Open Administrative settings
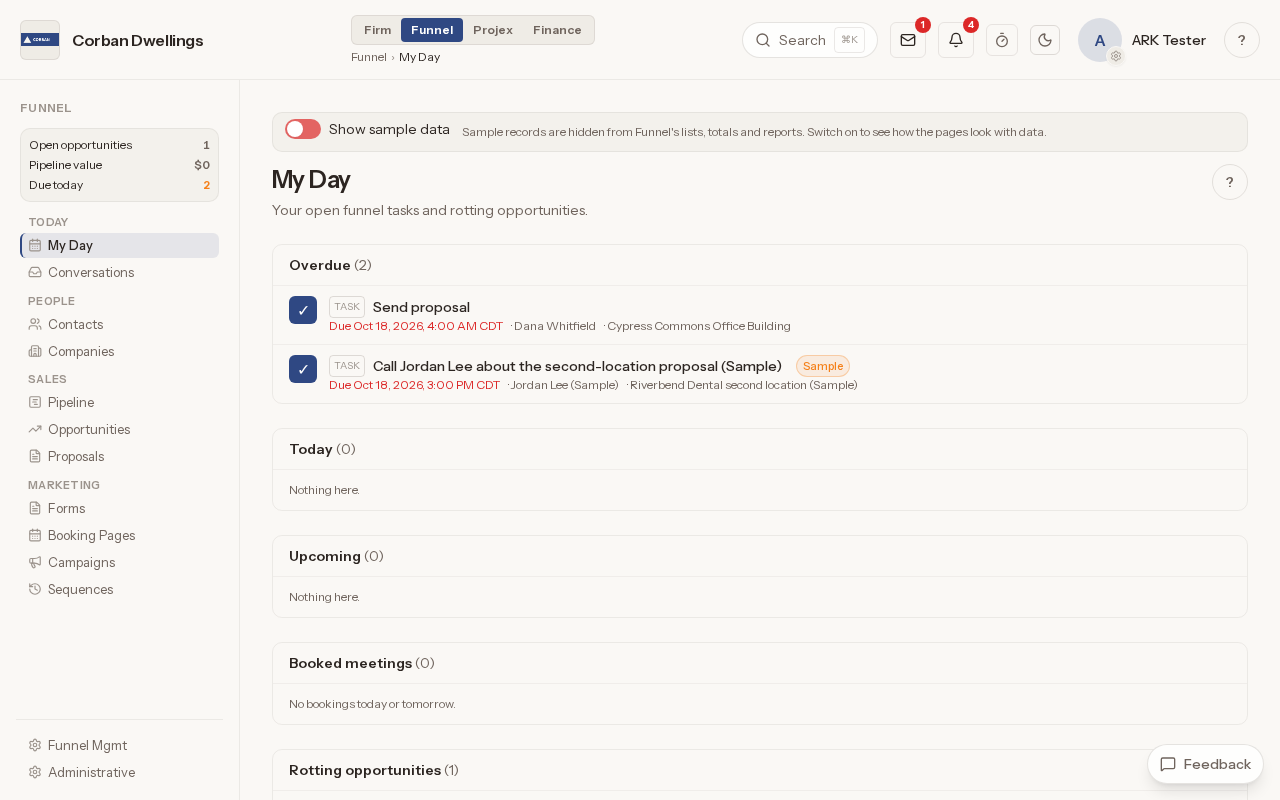This screenshot has height=800, width=1280. pos(119,772)
